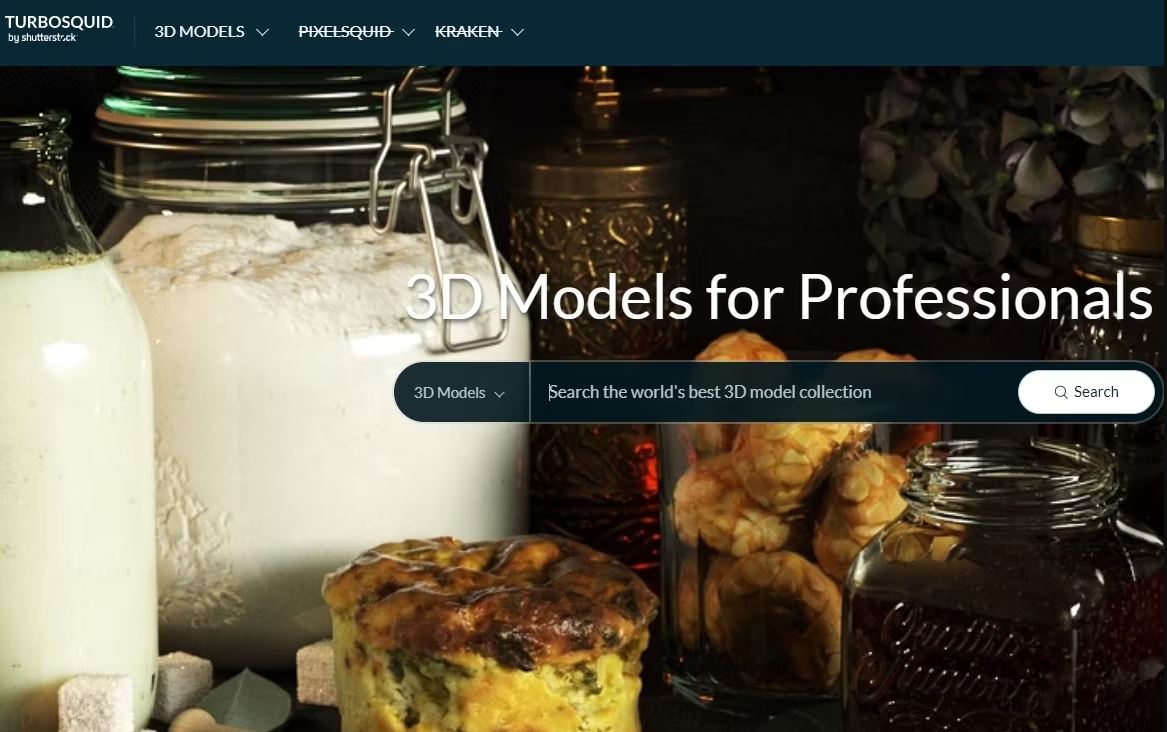This screenshot has height=732, width=1167.
Task: Open the 3D MODELS navigation menu
Action: [199, 32]
